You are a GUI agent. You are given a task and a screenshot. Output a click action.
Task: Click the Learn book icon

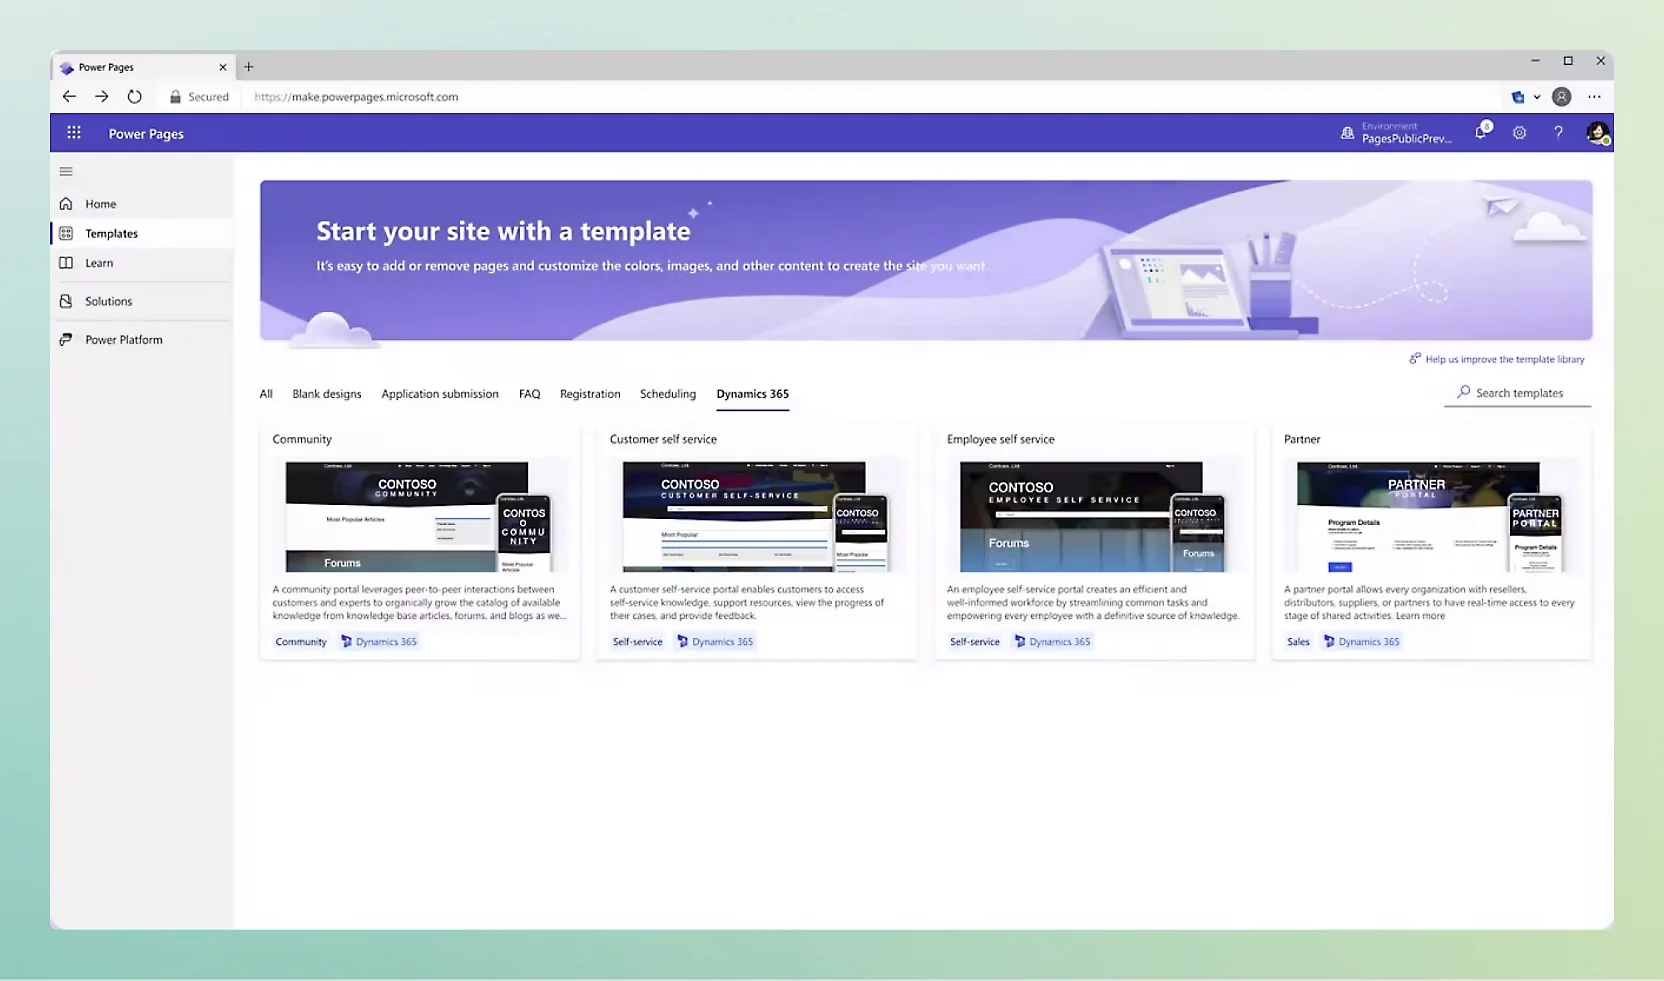[66, 263]
